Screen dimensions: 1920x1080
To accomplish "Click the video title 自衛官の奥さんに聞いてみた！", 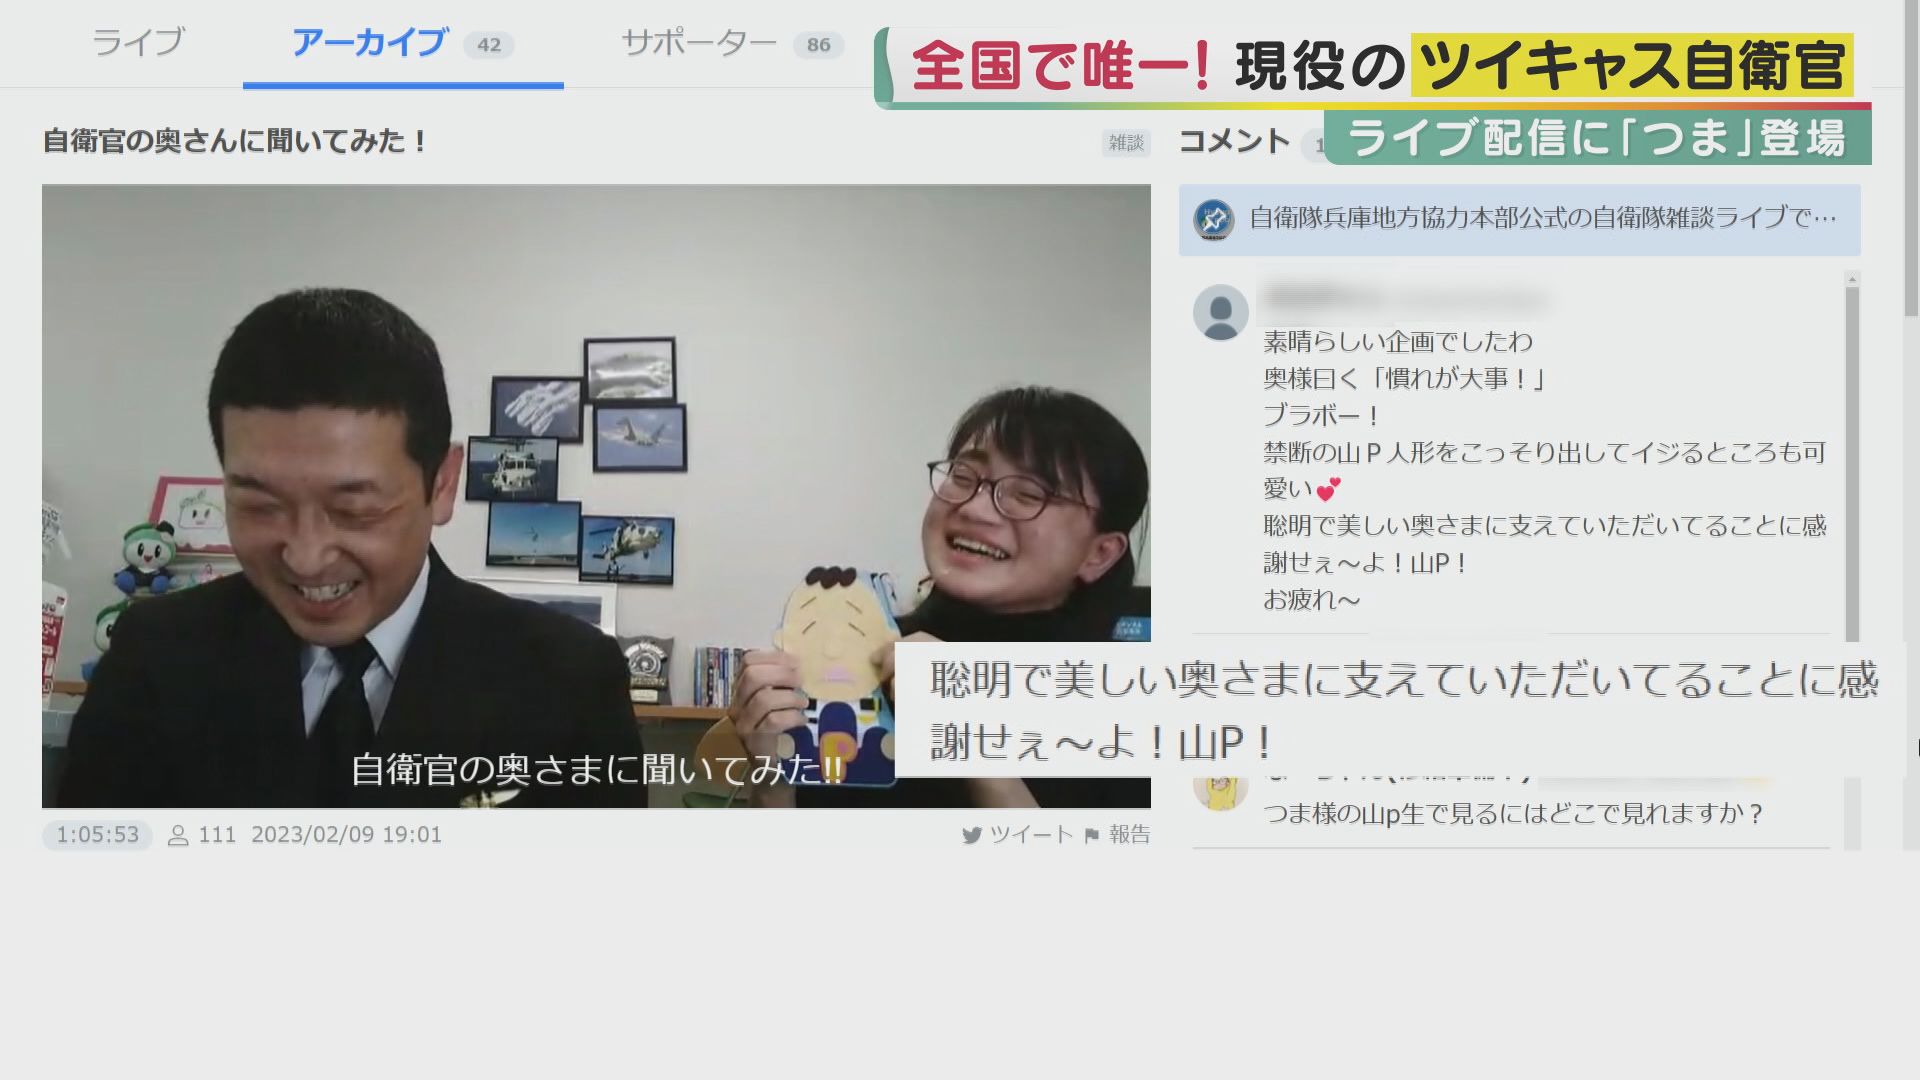I will click(236, 141).
